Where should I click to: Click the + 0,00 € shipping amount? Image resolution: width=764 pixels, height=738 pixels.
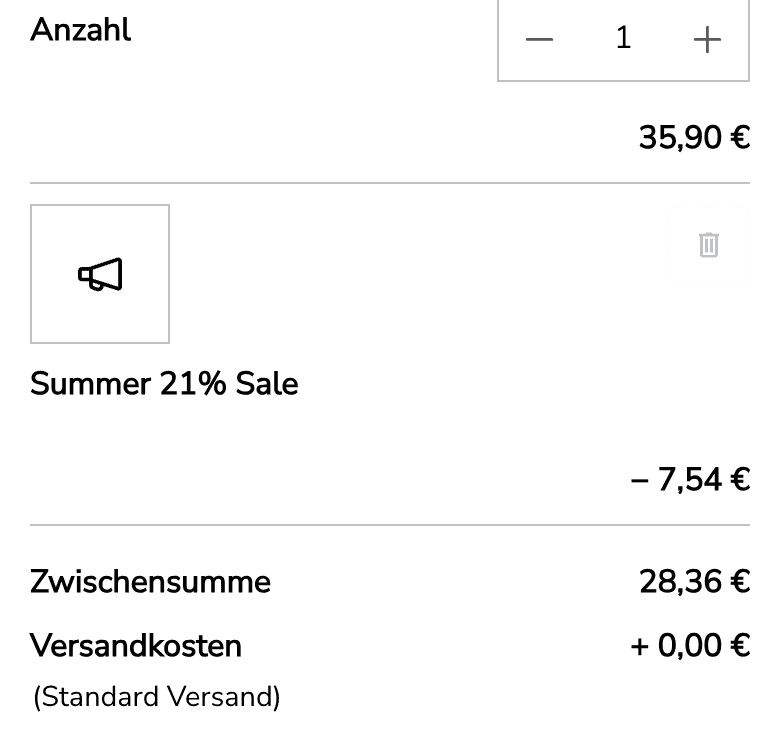tap(690, 646)
